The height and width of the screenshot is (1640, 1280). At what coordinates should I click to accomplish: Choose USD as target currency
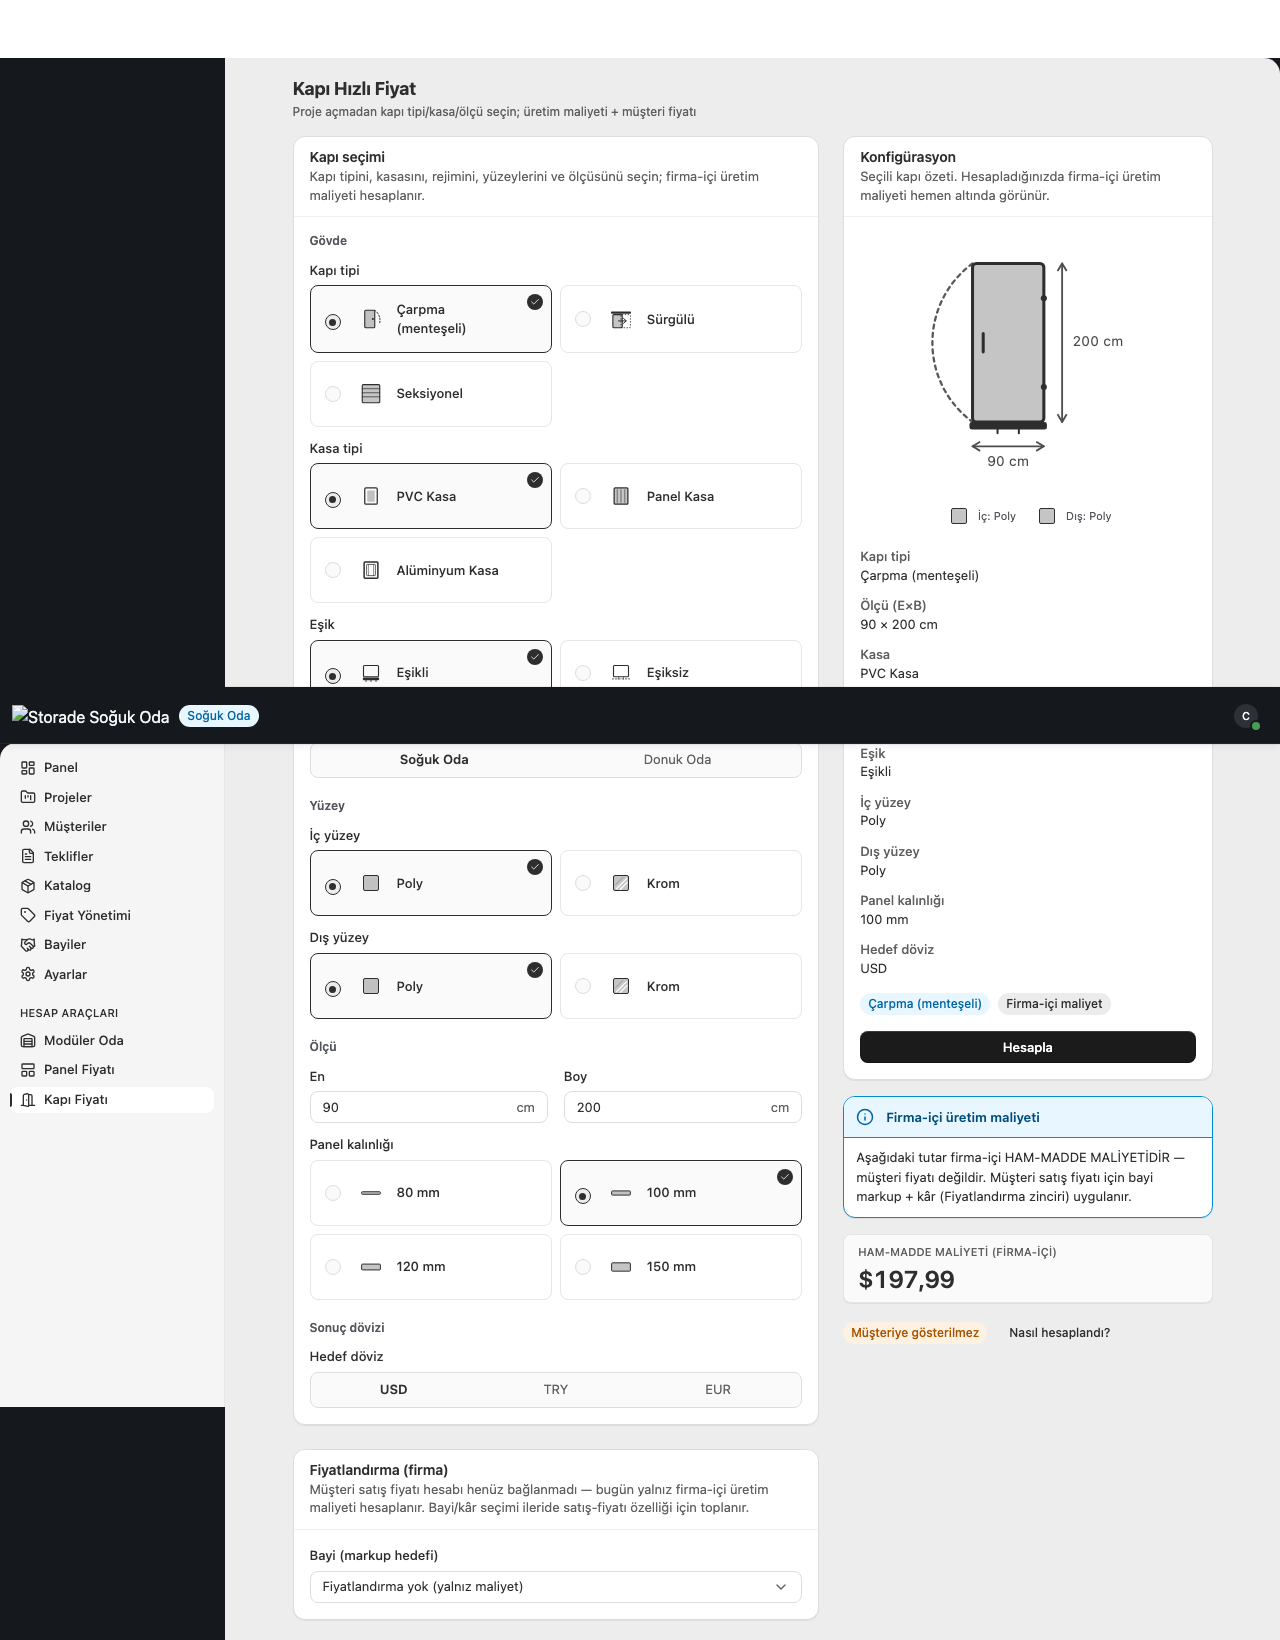pyautogui.click(x=393, y=1390)
